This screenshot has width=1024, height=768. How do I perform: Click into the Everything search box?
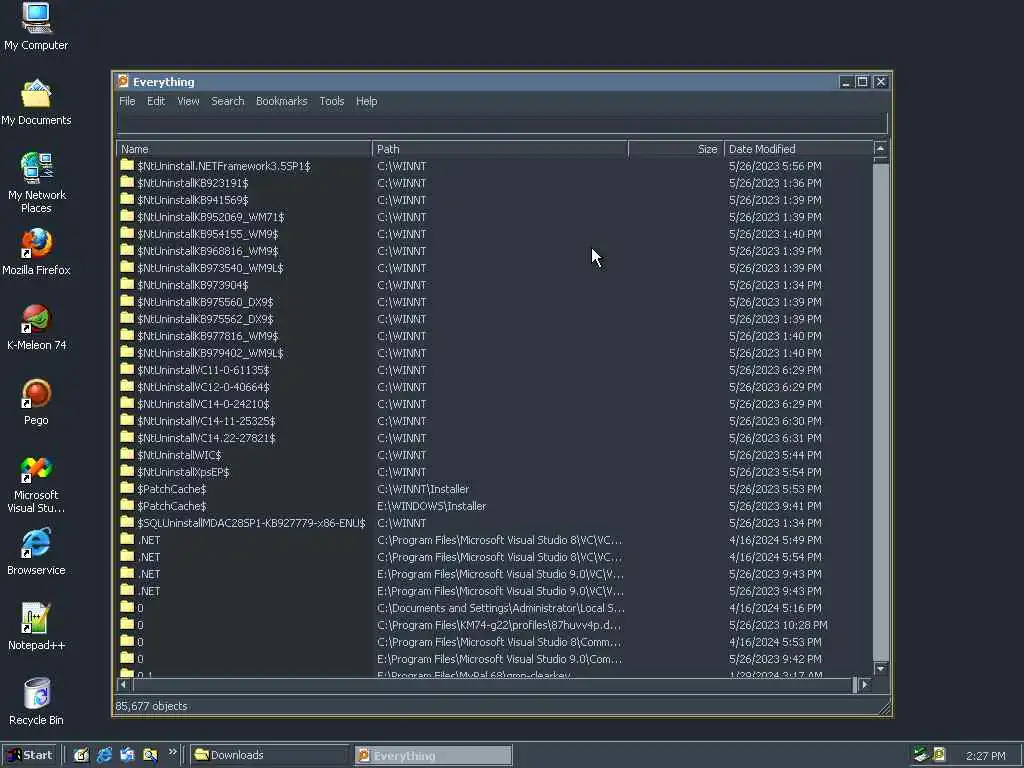(502, 123)
